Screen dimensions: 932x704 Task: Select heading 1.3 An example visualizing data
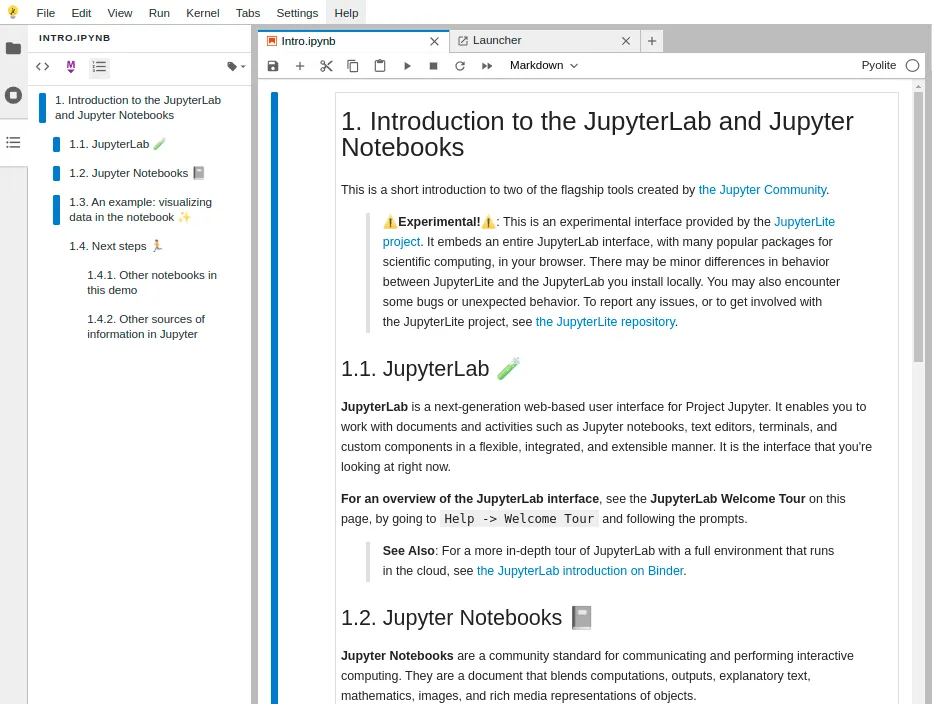click(x=140, y=209)
